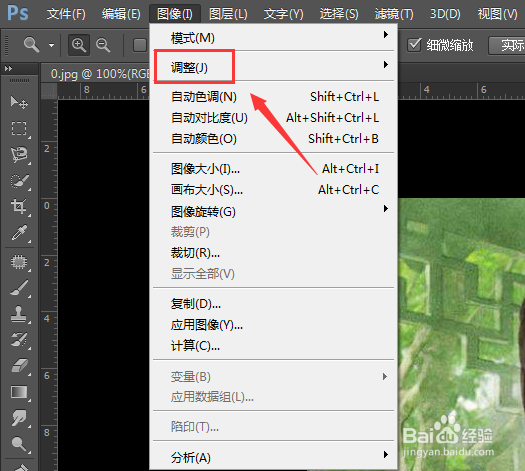Select the Smudge tool
Image resolution: width=525 pixels, height=471 pixels.
[x=19, y=418]
